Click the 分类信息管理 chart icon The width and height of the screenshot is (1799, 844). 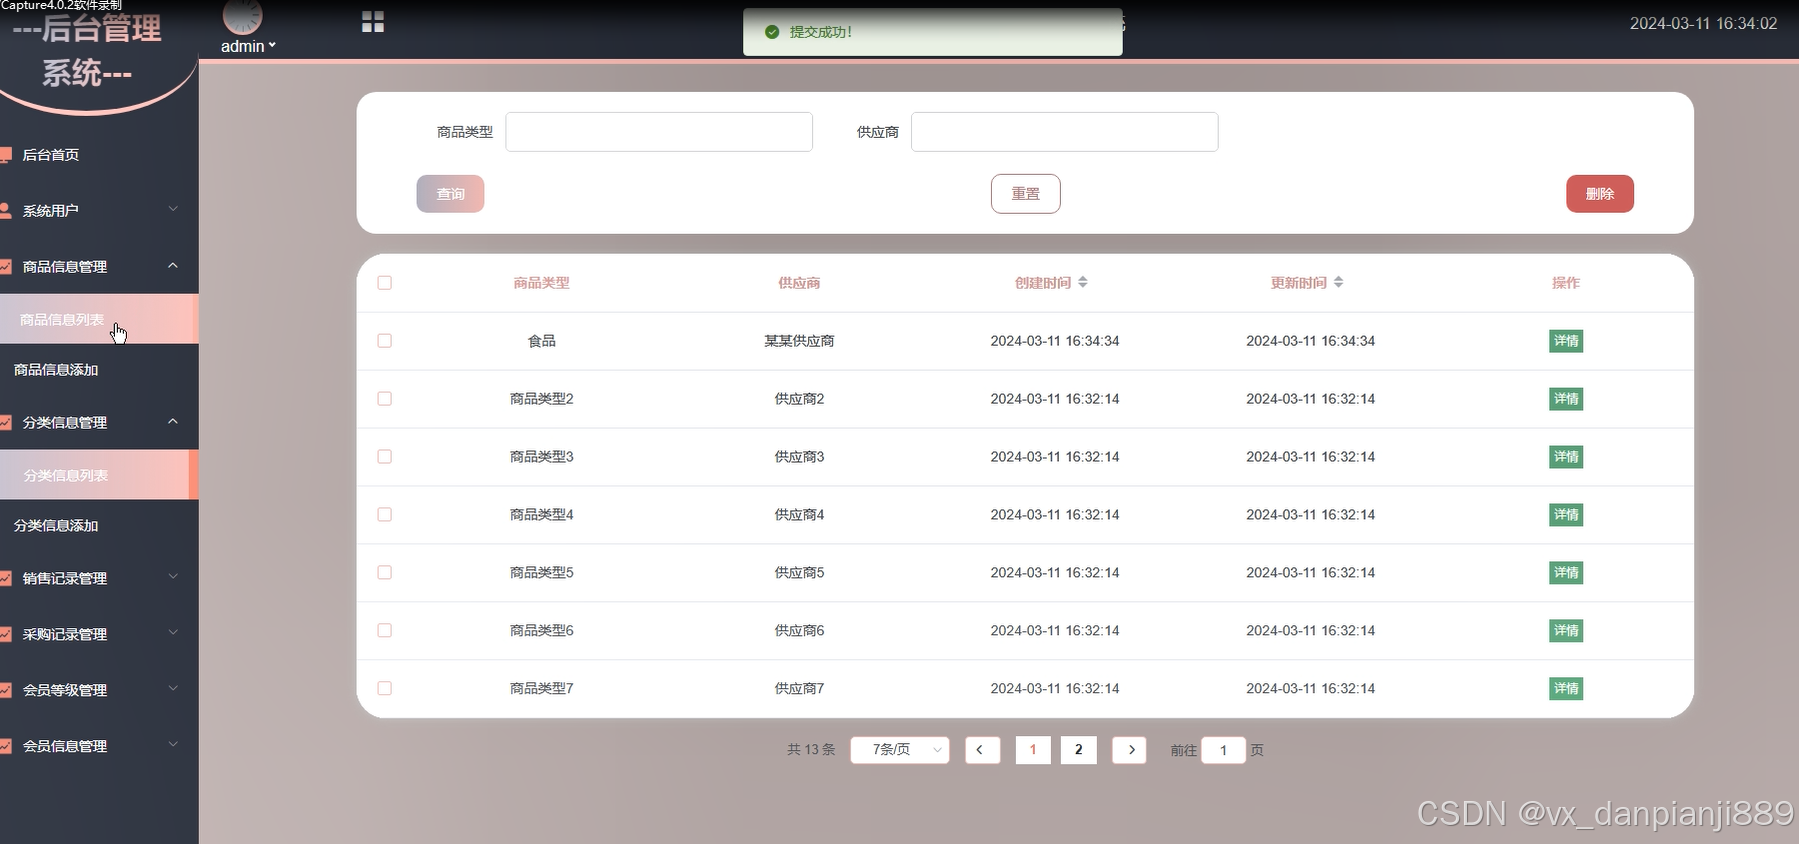coord(5,423)
